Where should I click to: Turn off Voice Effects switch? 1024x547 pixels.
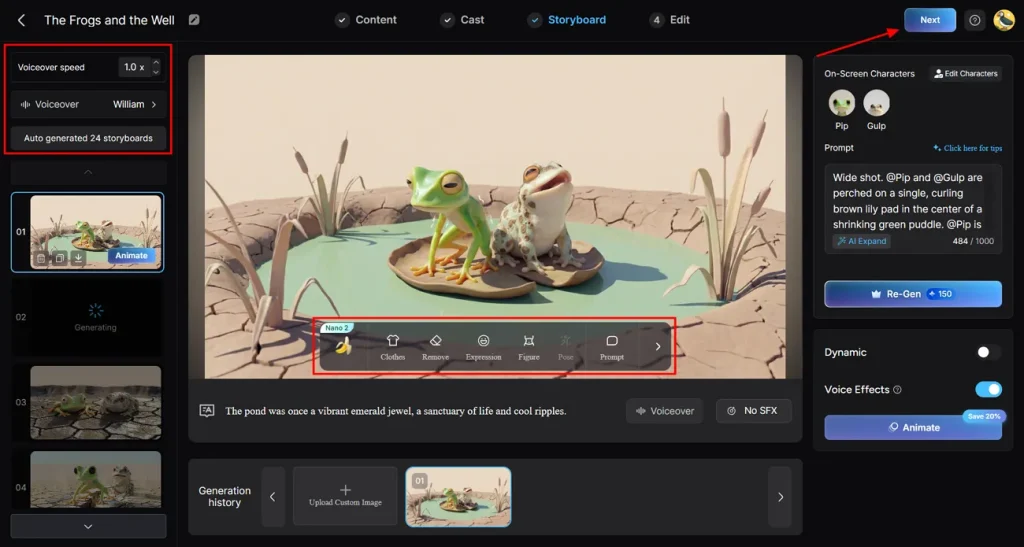coord(988,389)
